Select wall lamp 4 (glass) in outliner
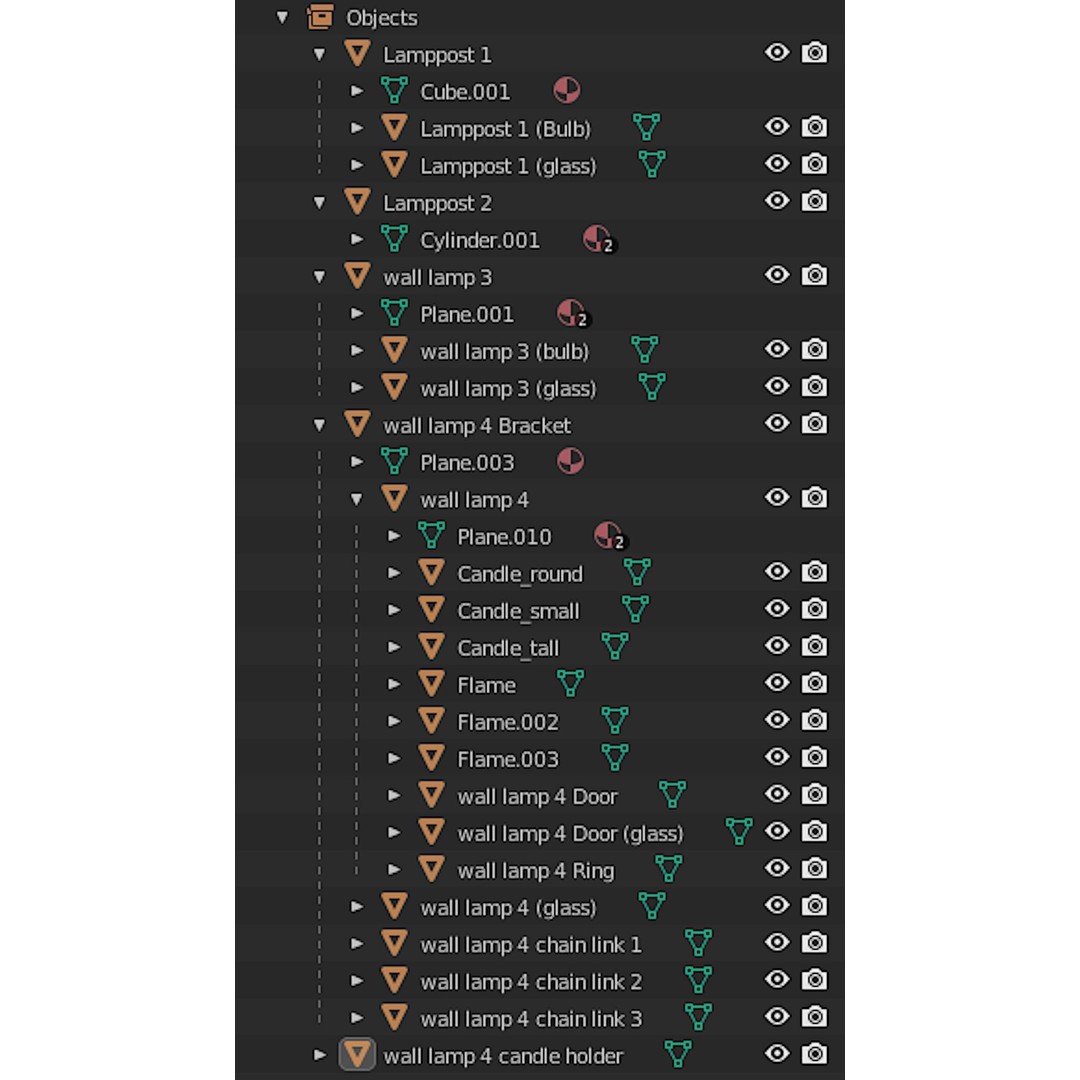 click(x=508, y=908)
